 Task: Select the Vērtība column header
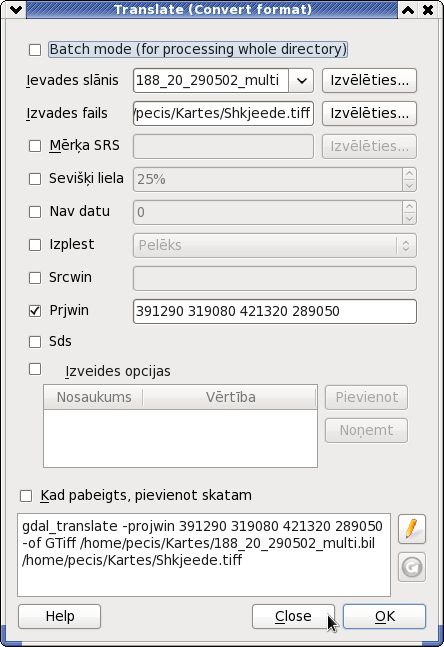[230, 397]
